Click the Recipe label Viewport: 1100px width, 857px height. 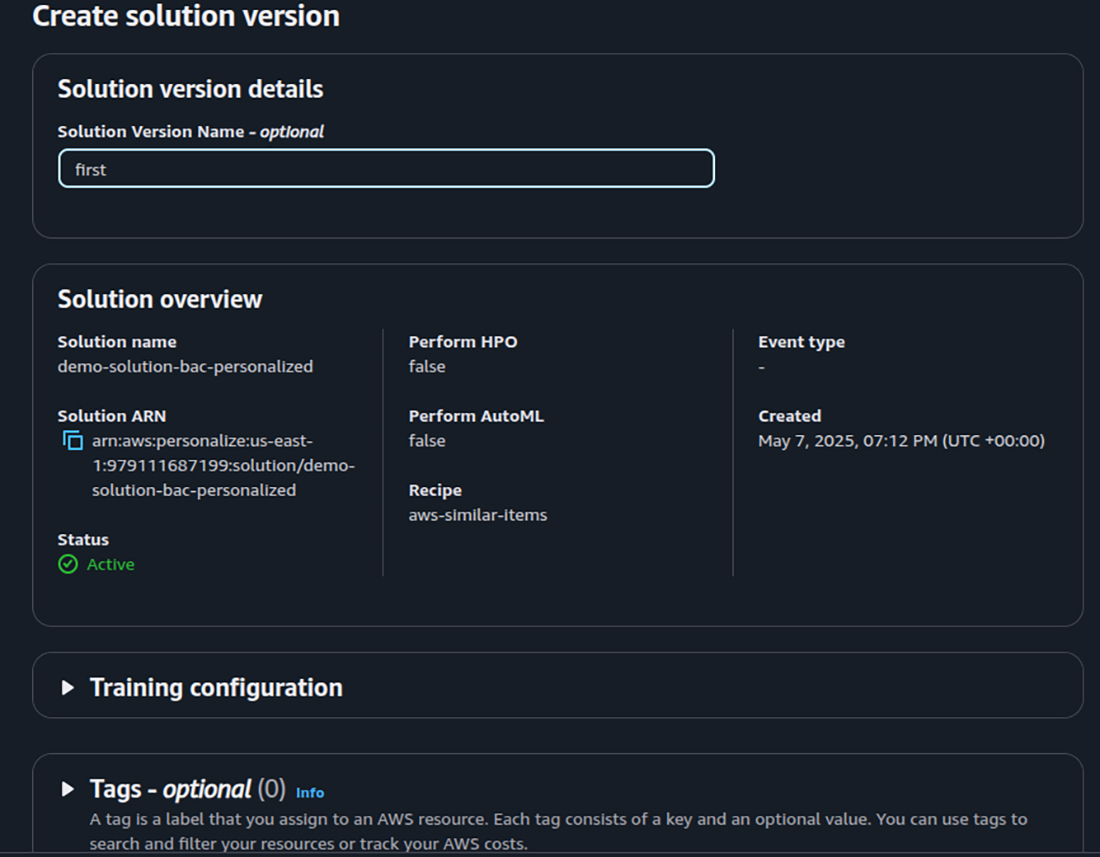tap(435, 490)
